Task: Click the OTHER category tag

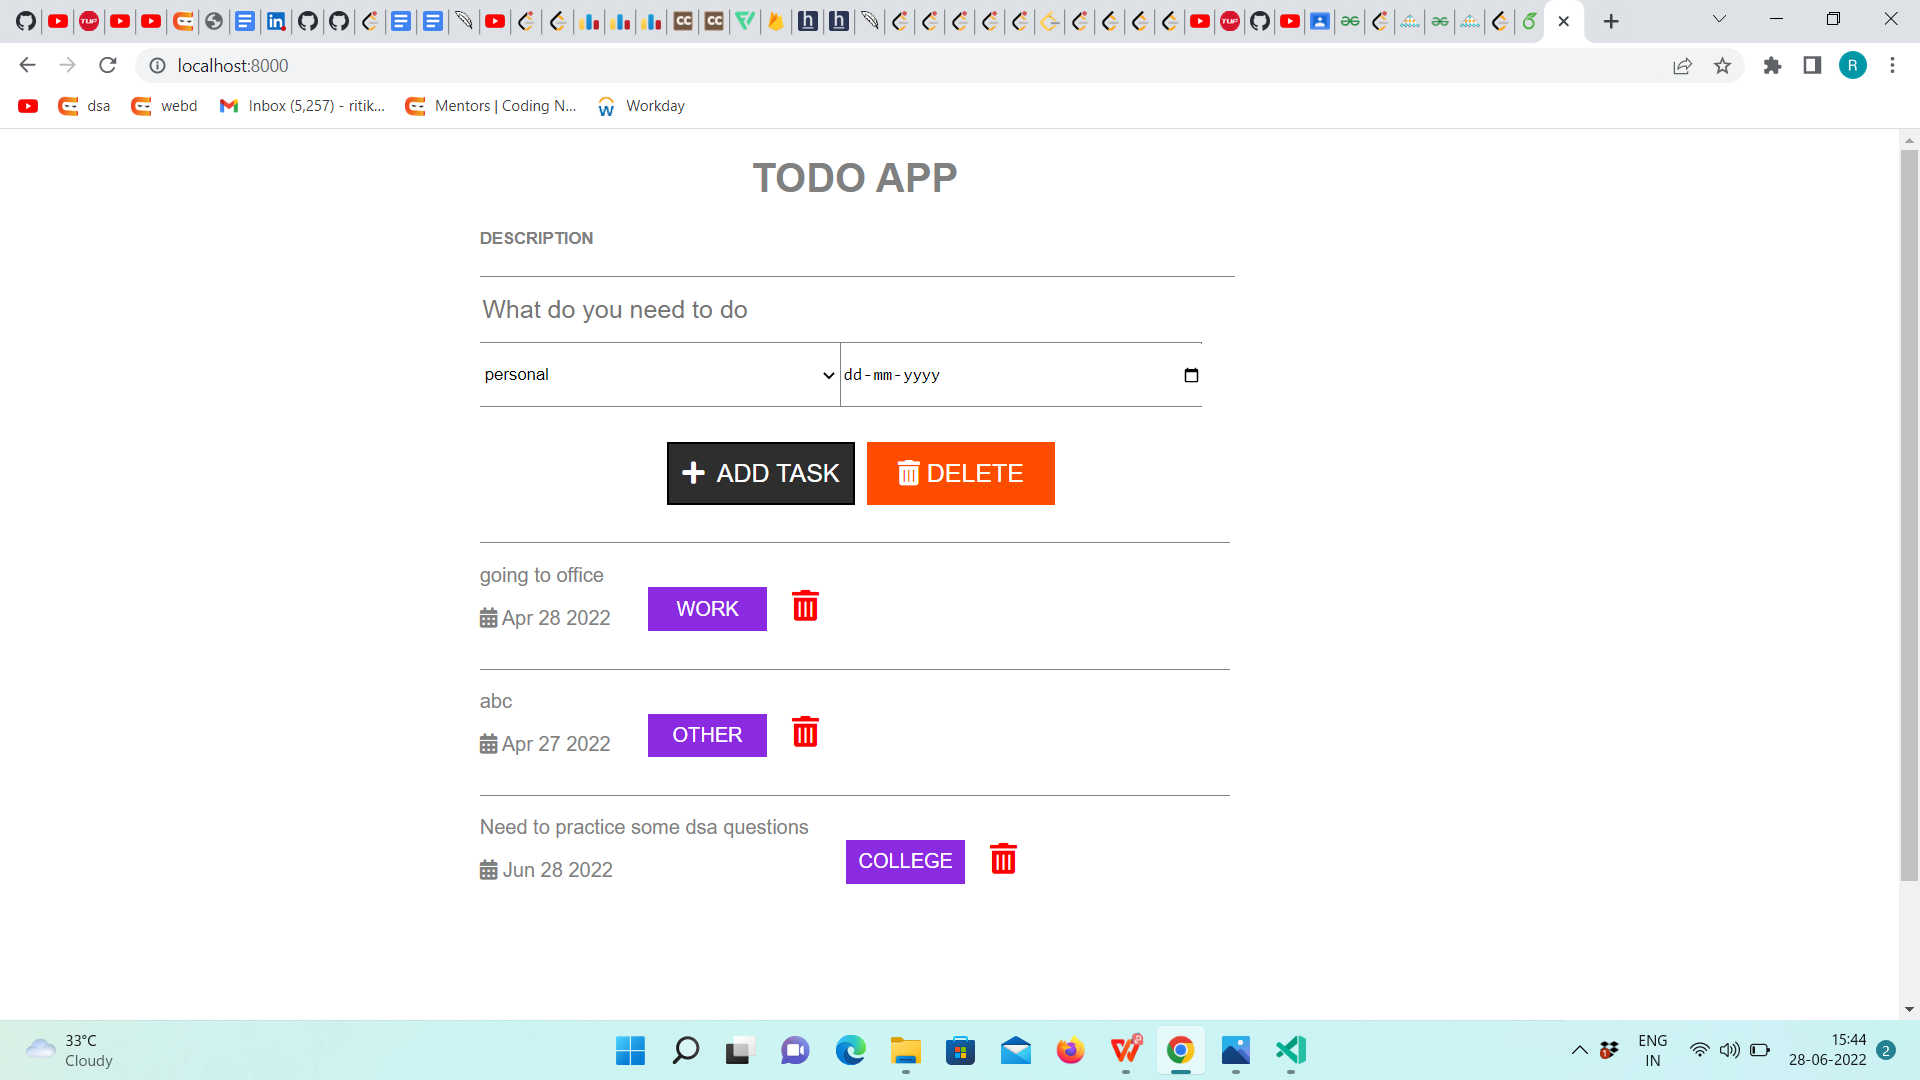Action: point(707,735)
